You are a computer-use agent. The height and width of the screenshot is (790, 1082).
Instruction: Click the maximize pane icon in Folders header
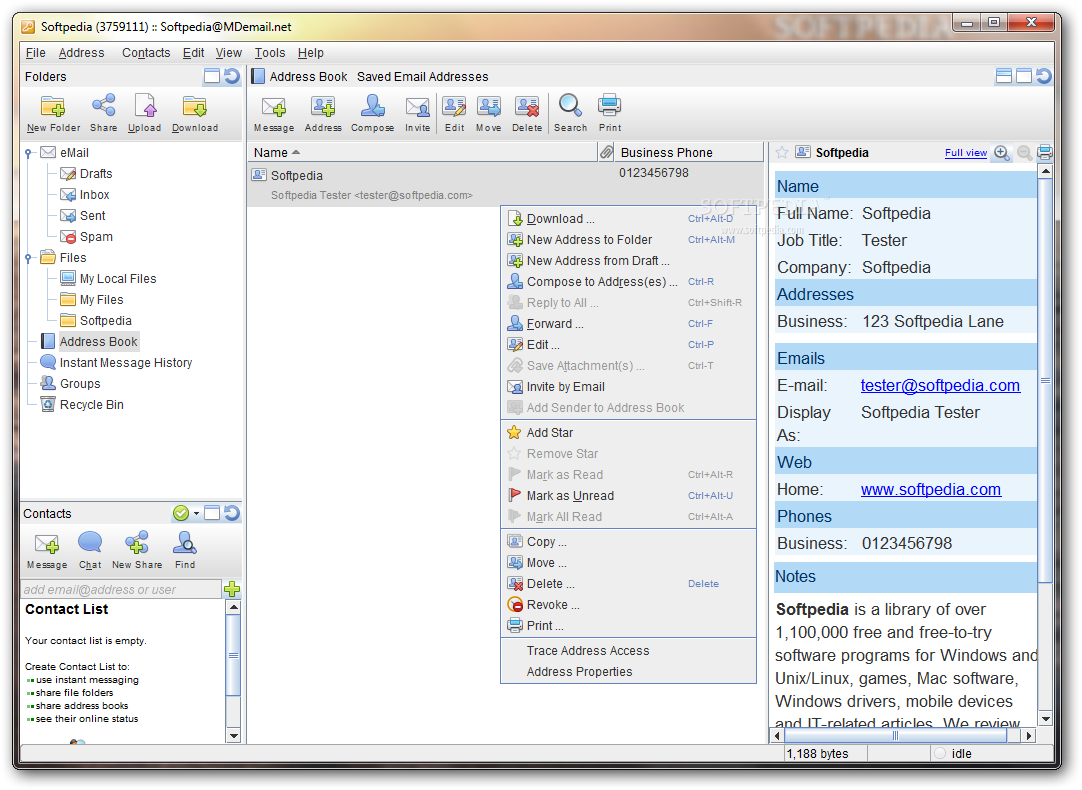point(212,76)
